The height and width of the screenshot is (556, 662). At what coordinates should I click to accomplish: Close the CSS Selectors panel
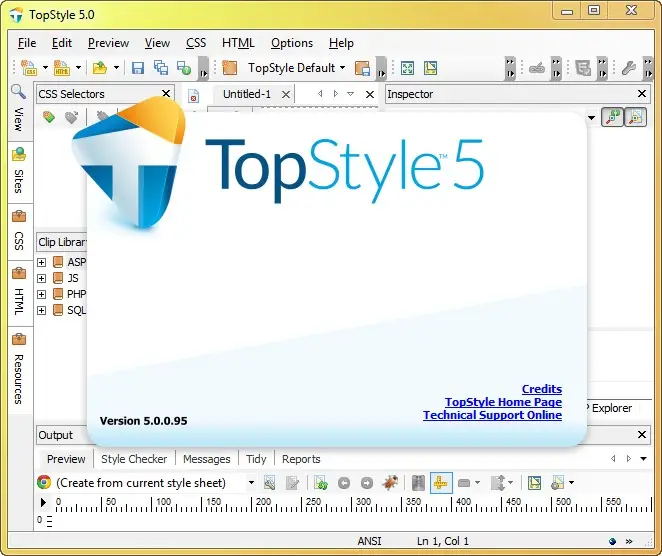tap(166, 94)
